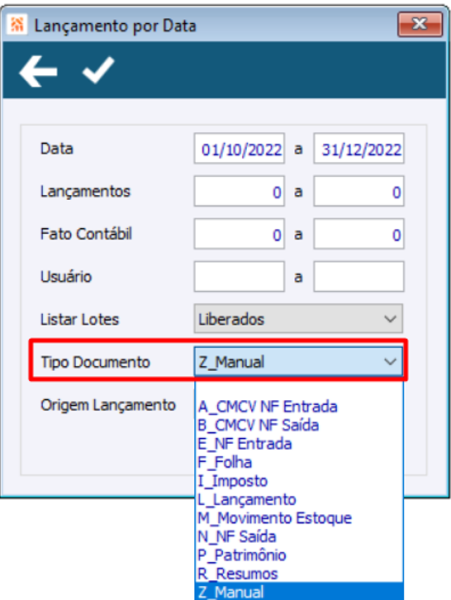Screen dimensions: 451x600
Task: Select L_Lançamento option
Action: 299,500
